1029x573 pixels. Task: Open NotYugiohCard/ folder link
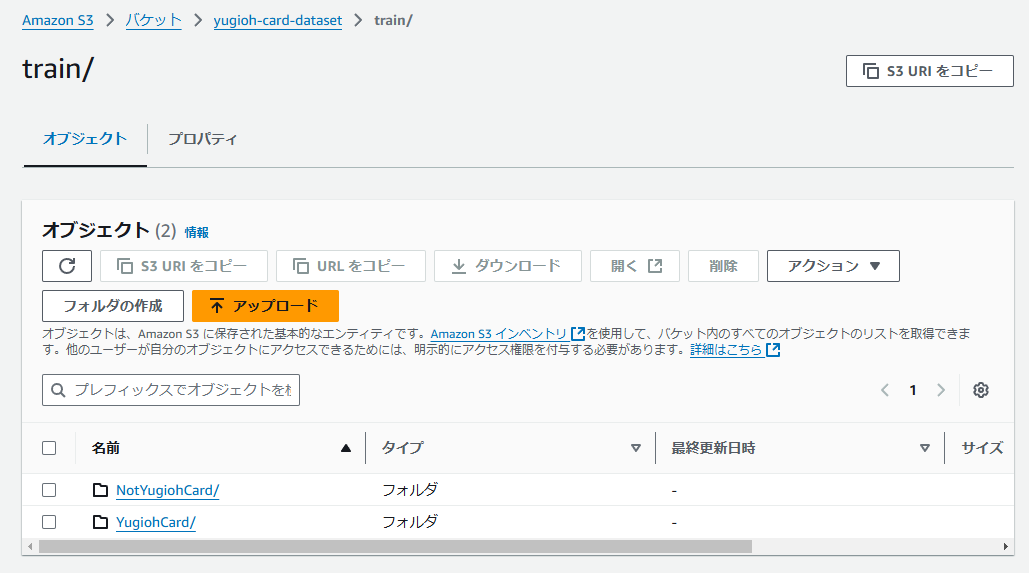167,490
